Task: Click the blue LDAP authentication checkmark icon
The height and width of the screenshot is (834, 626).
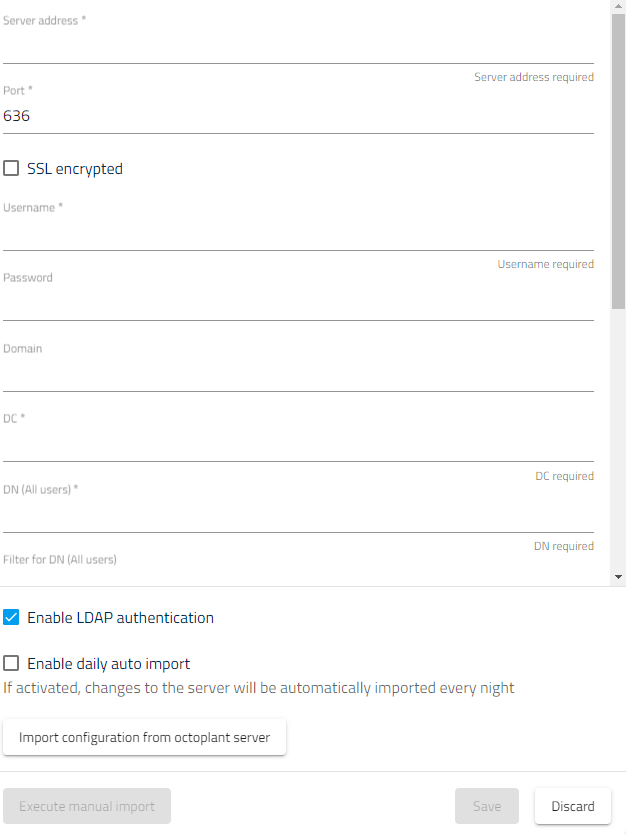Action: 11,617
